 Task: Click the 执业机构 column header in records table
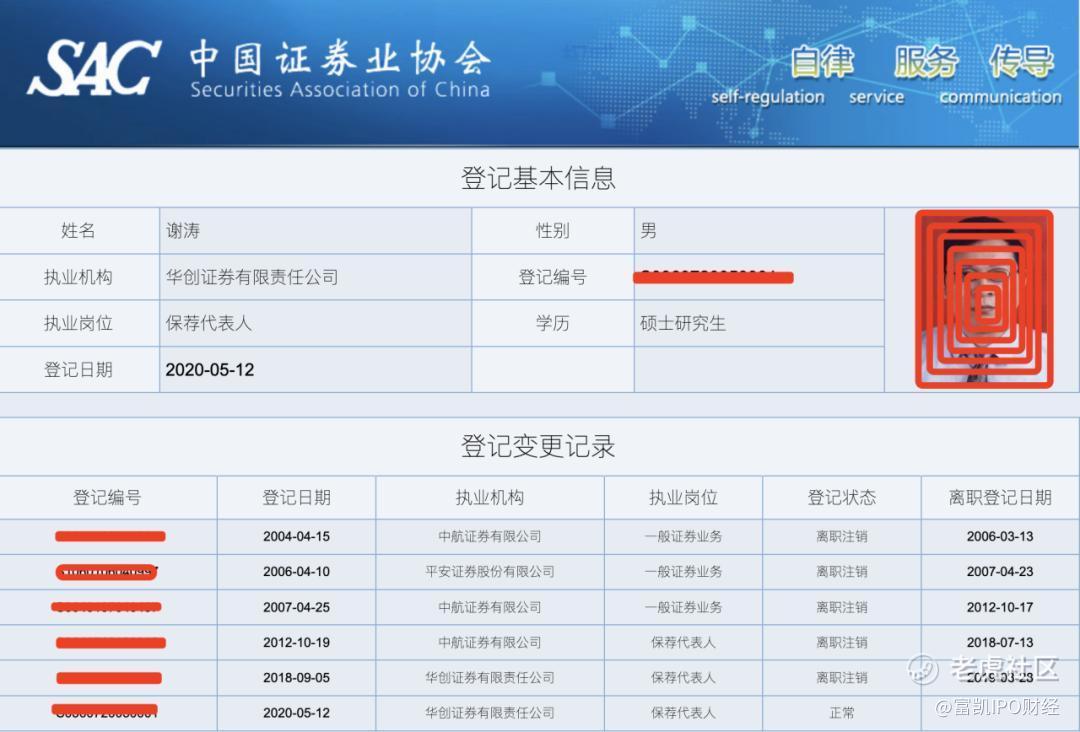coord(490,497)
